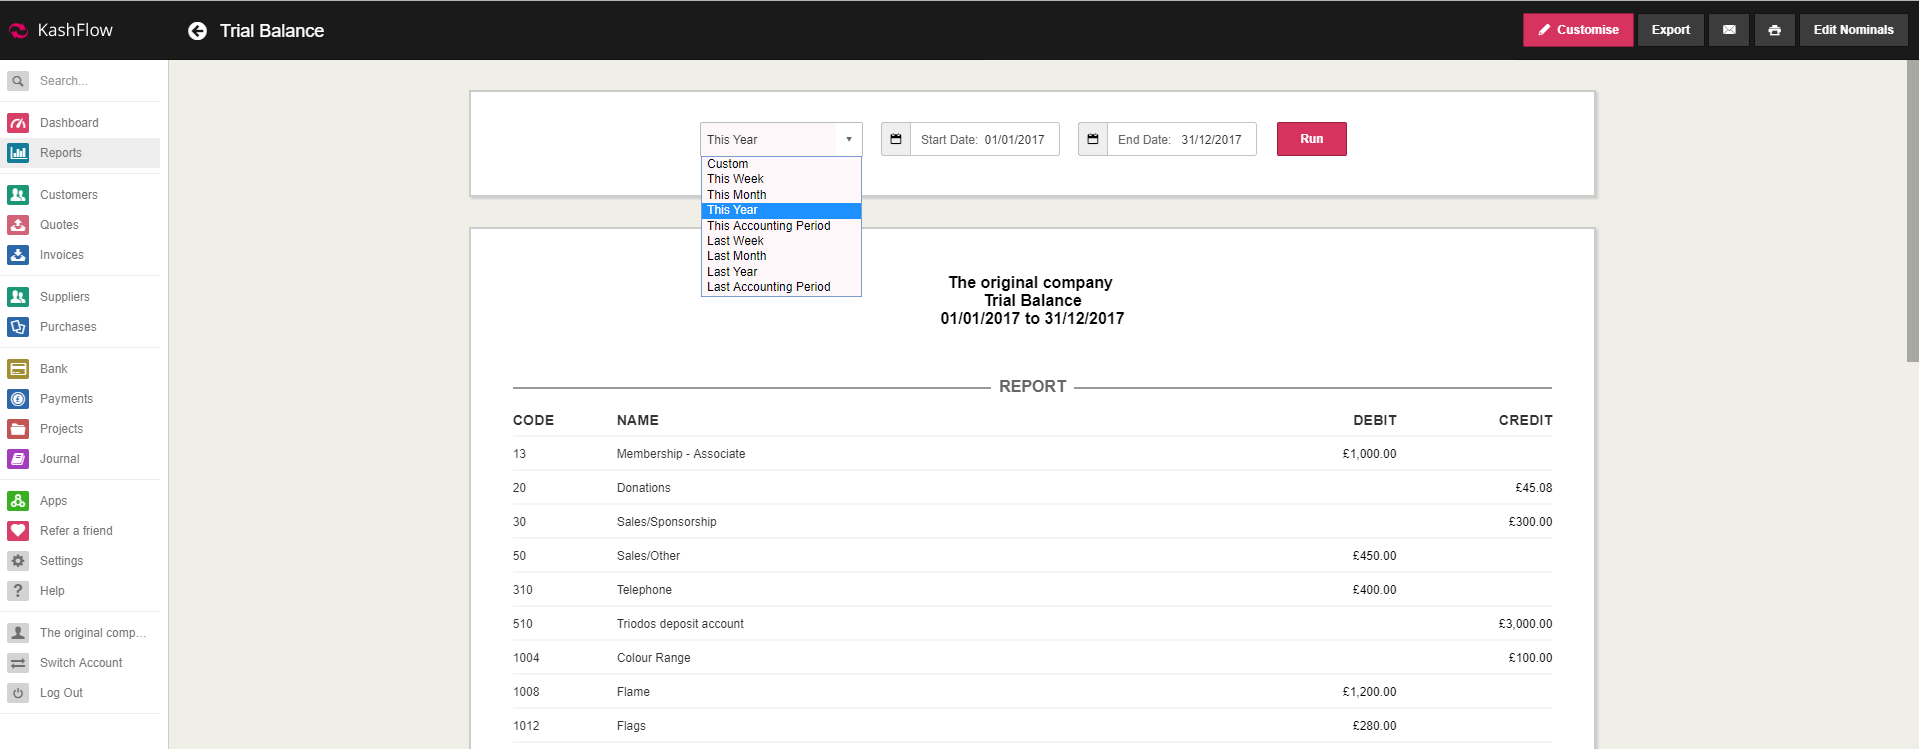Image resolution: width=1919 pixels, height=749 pixels.
Task: Click the back arrow beside Trial Balance
Action: (198, 31)
